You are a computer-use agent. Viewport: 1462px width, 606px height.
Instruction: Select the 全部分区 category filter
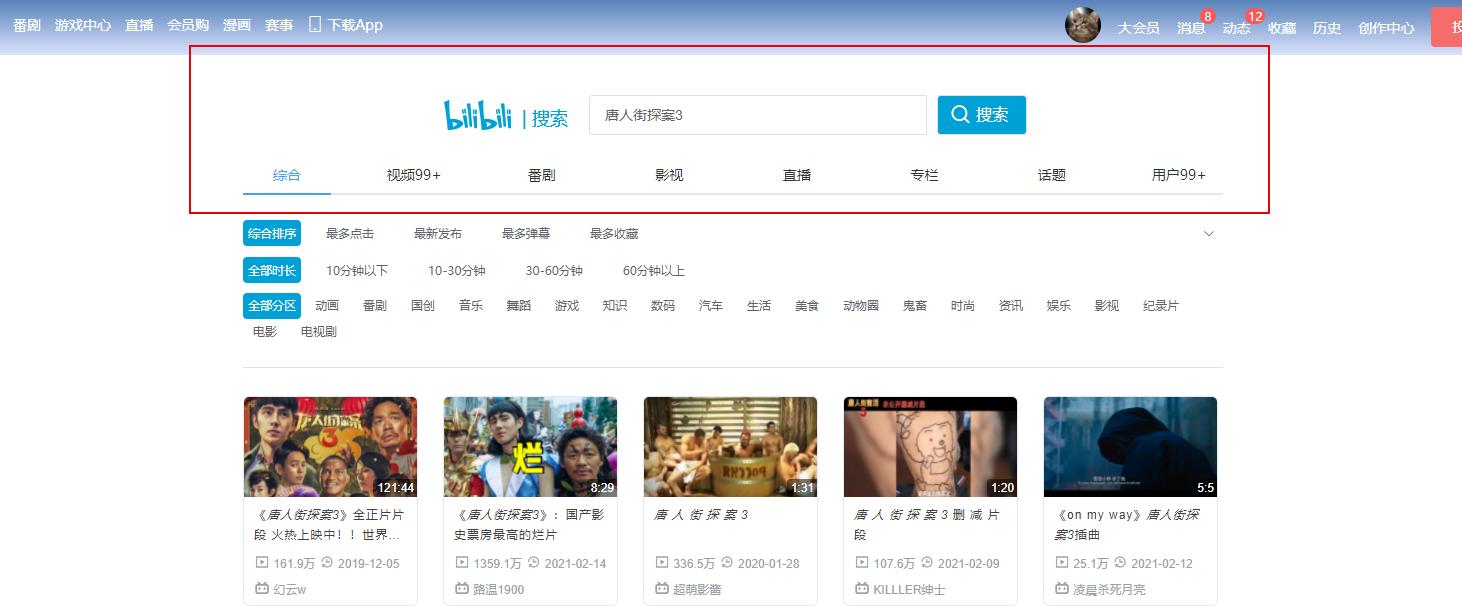tap(272, 306)
